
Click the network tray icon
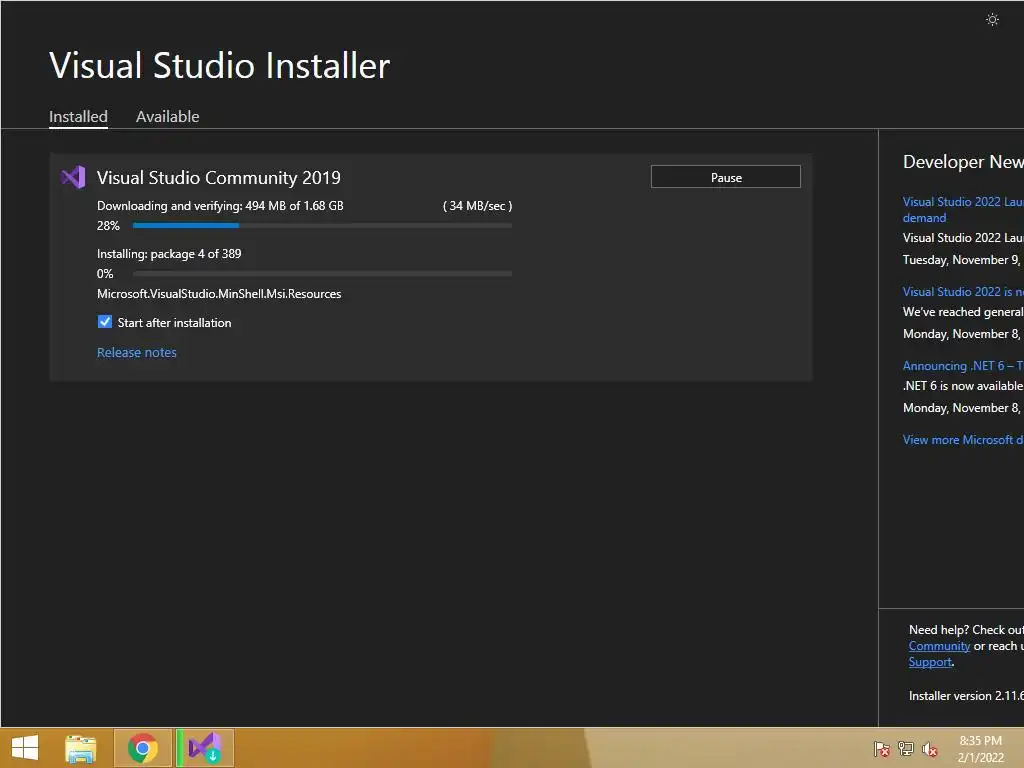coord(906,749)
